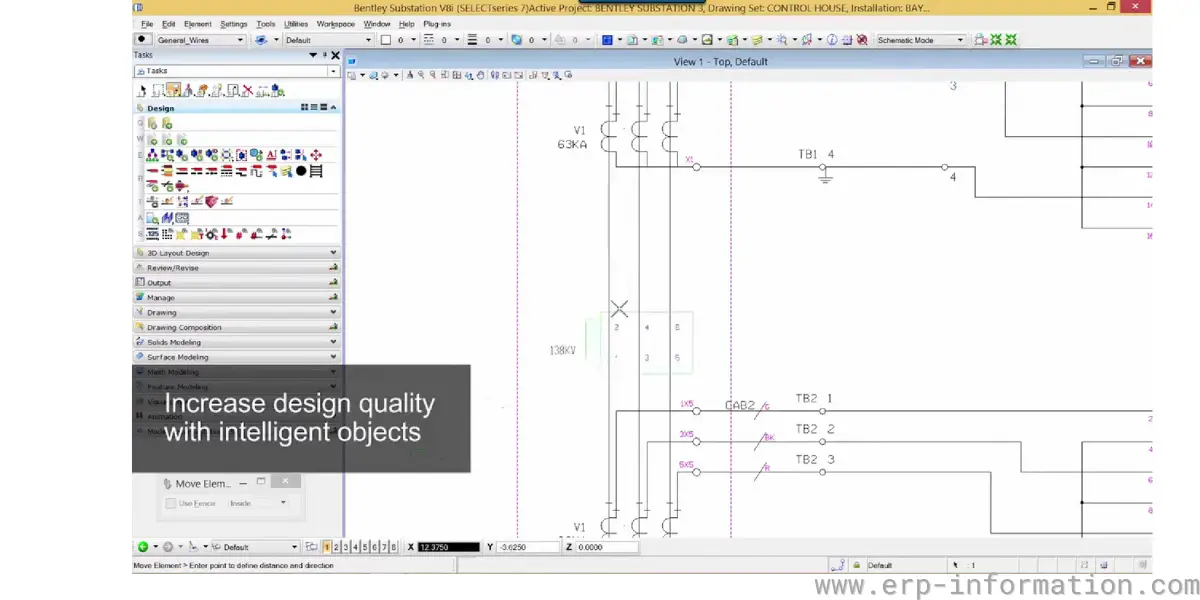This screenshot has height=600, width=1200.
Task: Click the green back arrow button
Action: (143, 547)
